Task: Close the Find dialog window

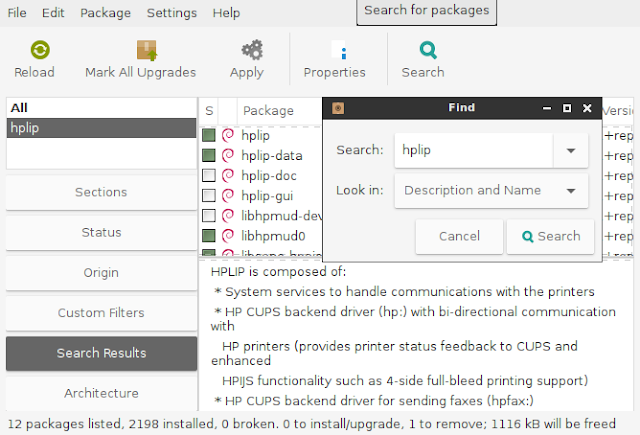Action: pyautogui.click(x=587, y=108)
